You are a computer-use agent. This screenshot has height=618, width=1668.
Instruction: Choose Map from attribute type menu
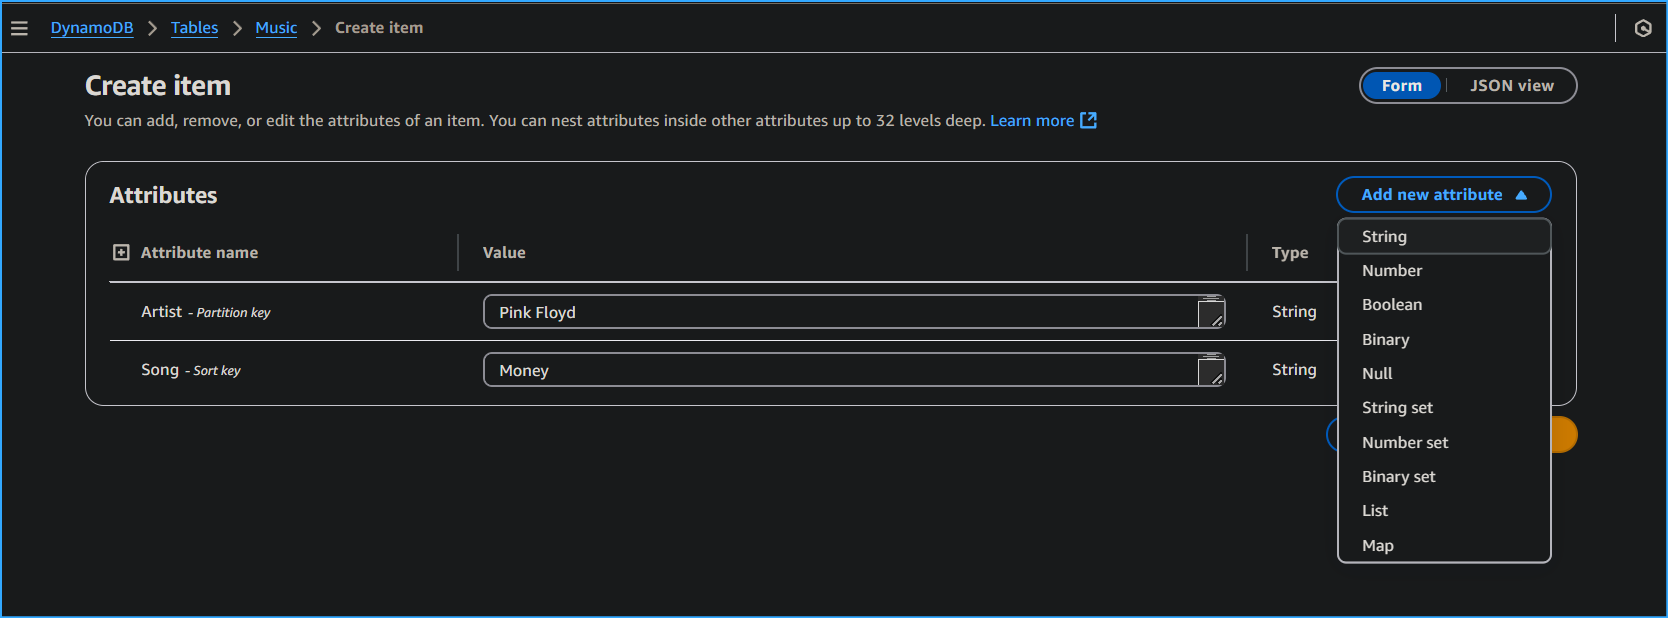click(1444, 546)
